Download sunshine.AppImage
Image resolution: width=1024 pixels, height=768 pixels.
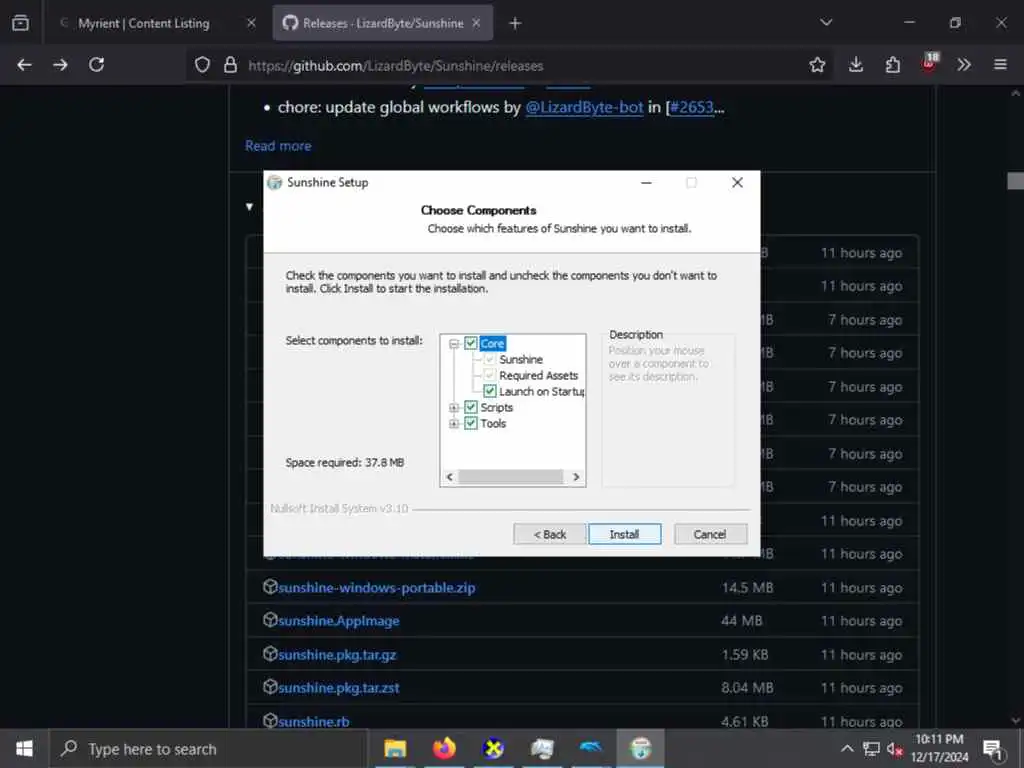click(339, 621)
